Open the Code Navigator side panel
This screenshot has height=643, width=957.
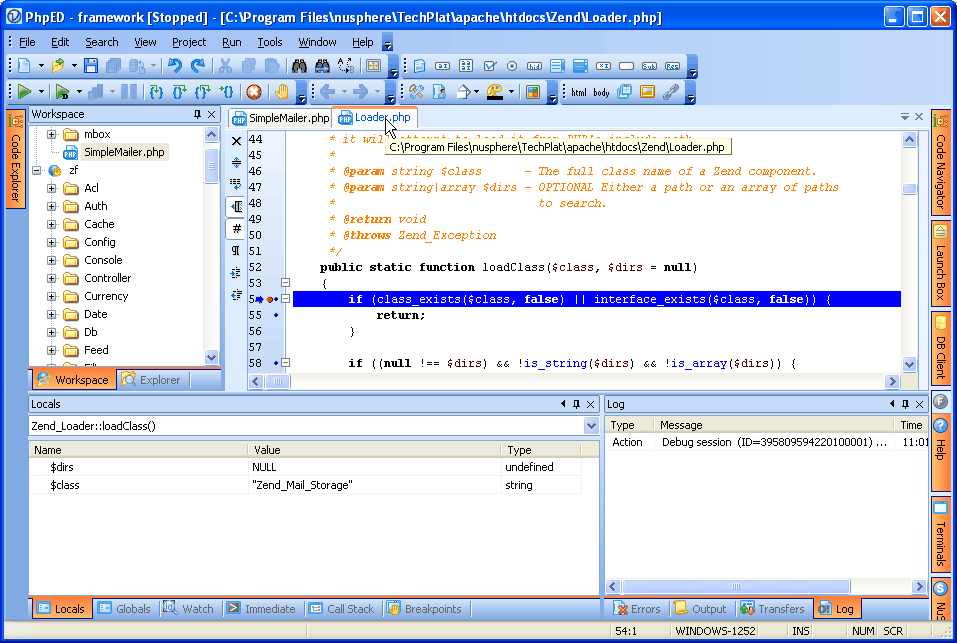tap(941, 162)
